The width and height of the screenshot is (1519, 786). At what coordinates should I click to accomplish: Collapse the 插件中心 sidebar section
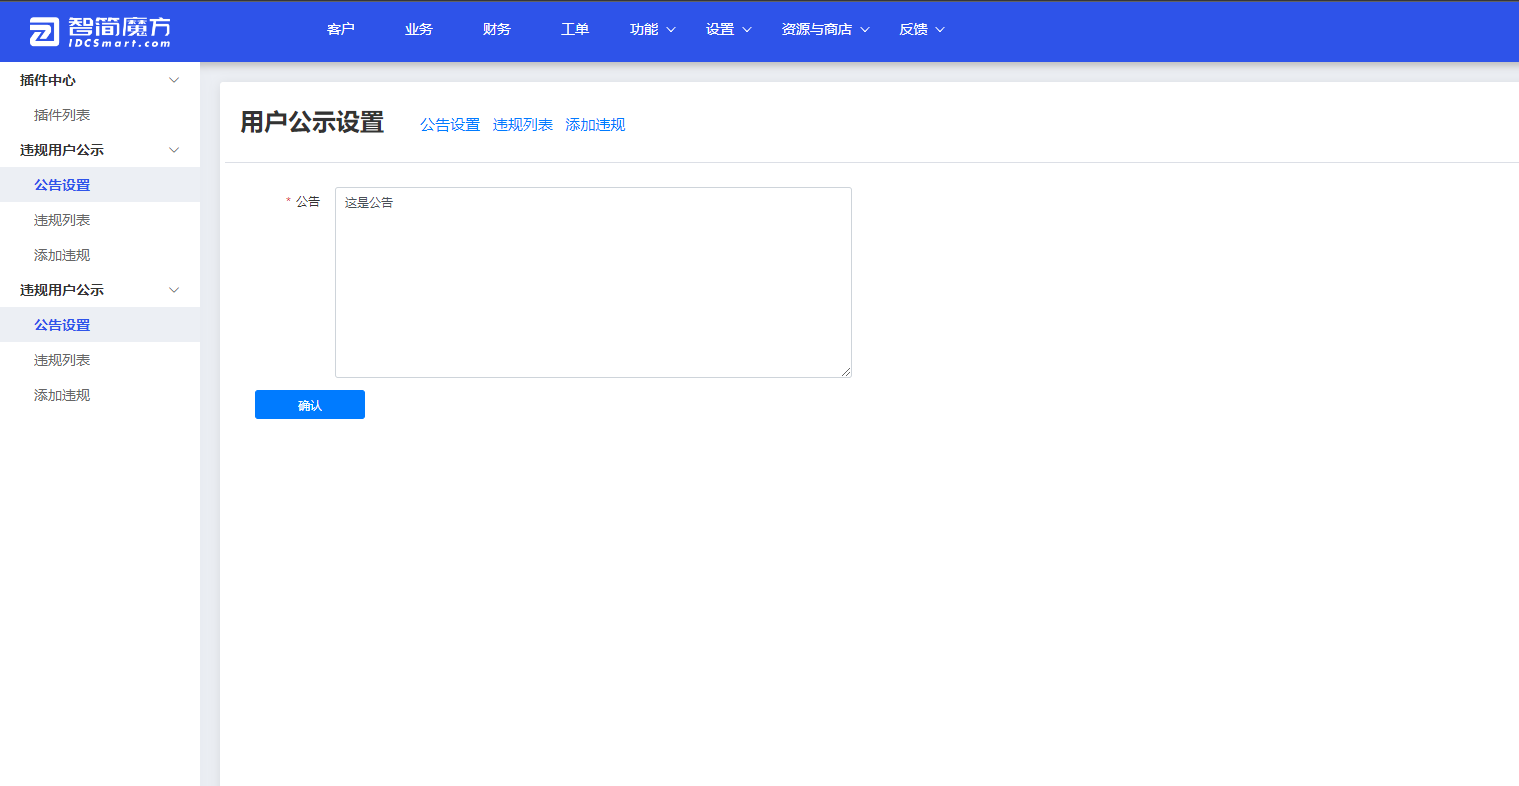pos(100,80)
